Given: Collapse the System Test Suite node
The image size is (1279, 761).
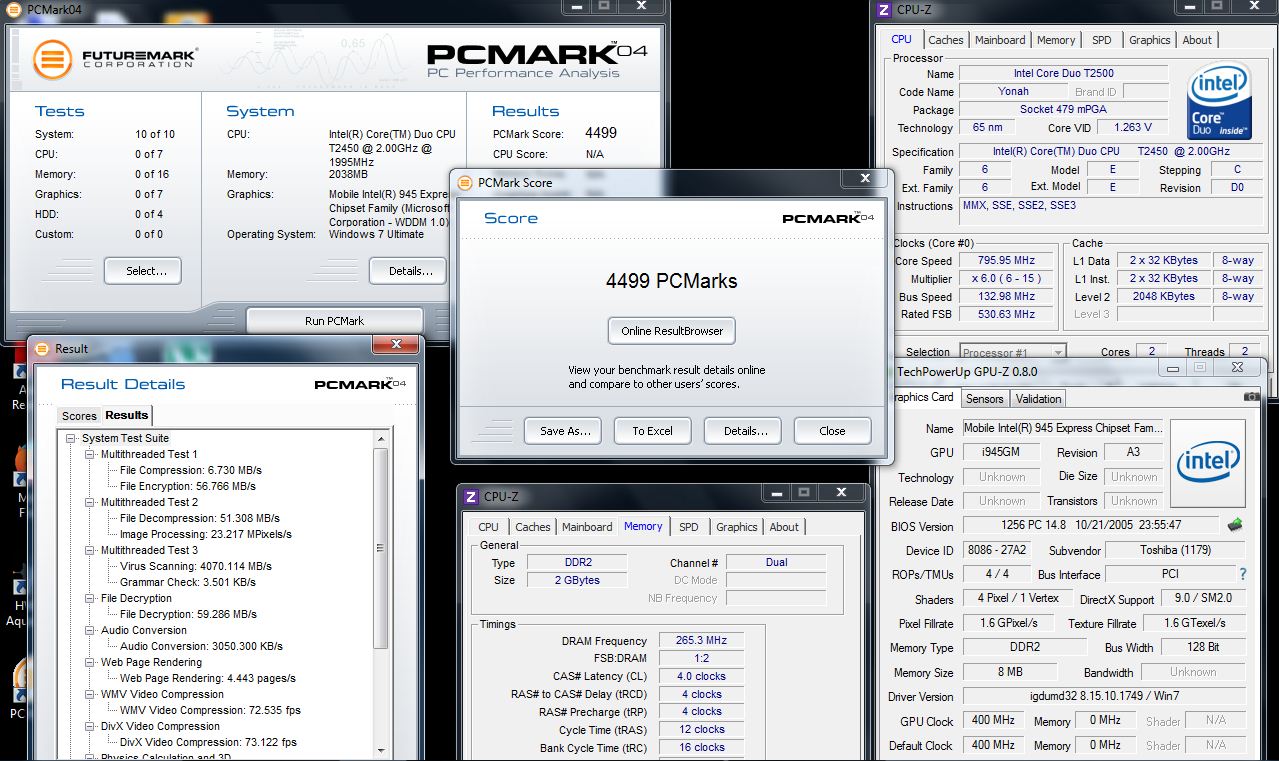Looking at the screenshot, I should (72, 438).
